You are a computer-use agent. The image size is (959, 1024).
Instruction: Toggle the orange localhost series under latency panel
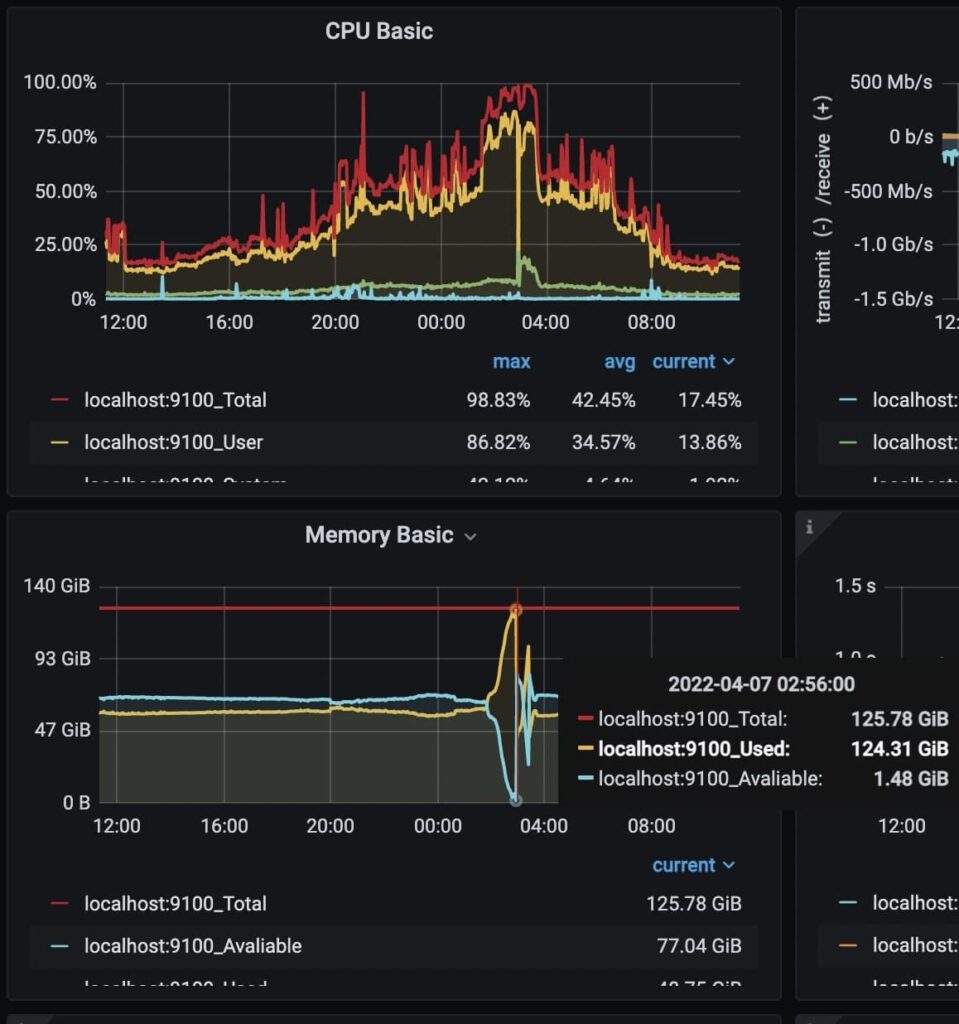point(915,946)
